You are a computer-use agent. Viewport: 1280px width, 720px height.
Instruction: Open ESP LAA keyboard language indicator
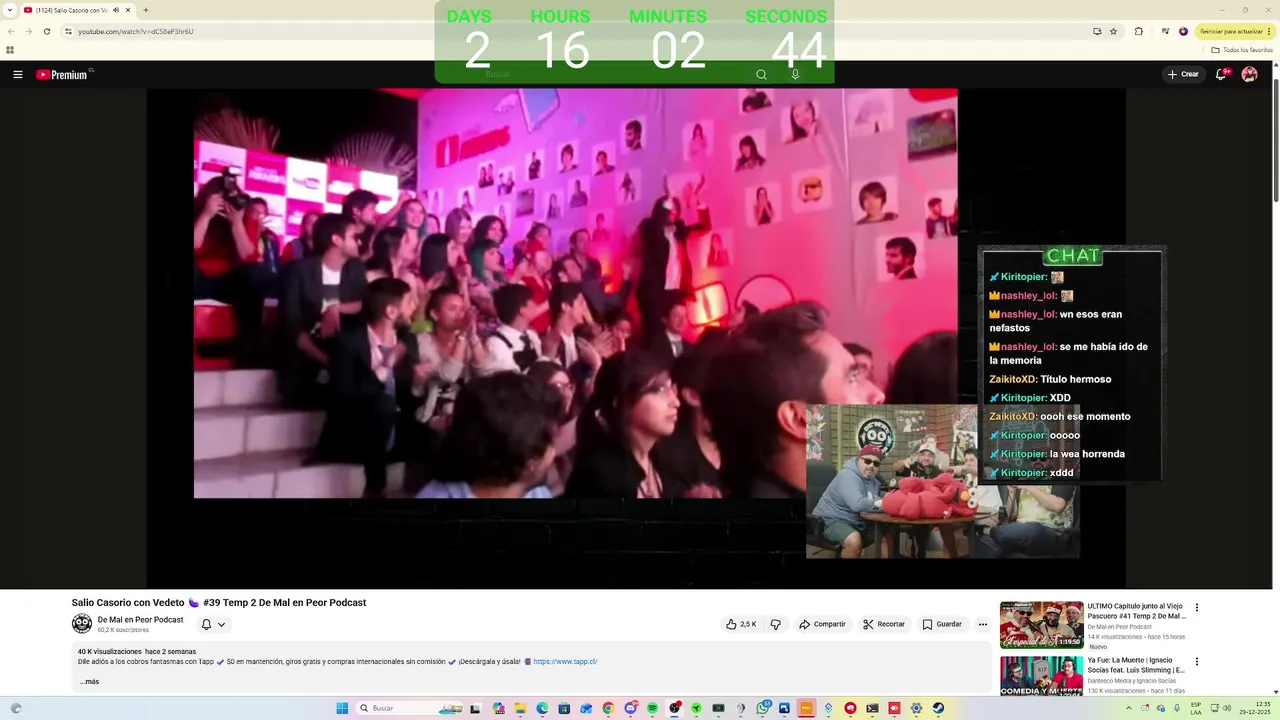click(1196, 708)
